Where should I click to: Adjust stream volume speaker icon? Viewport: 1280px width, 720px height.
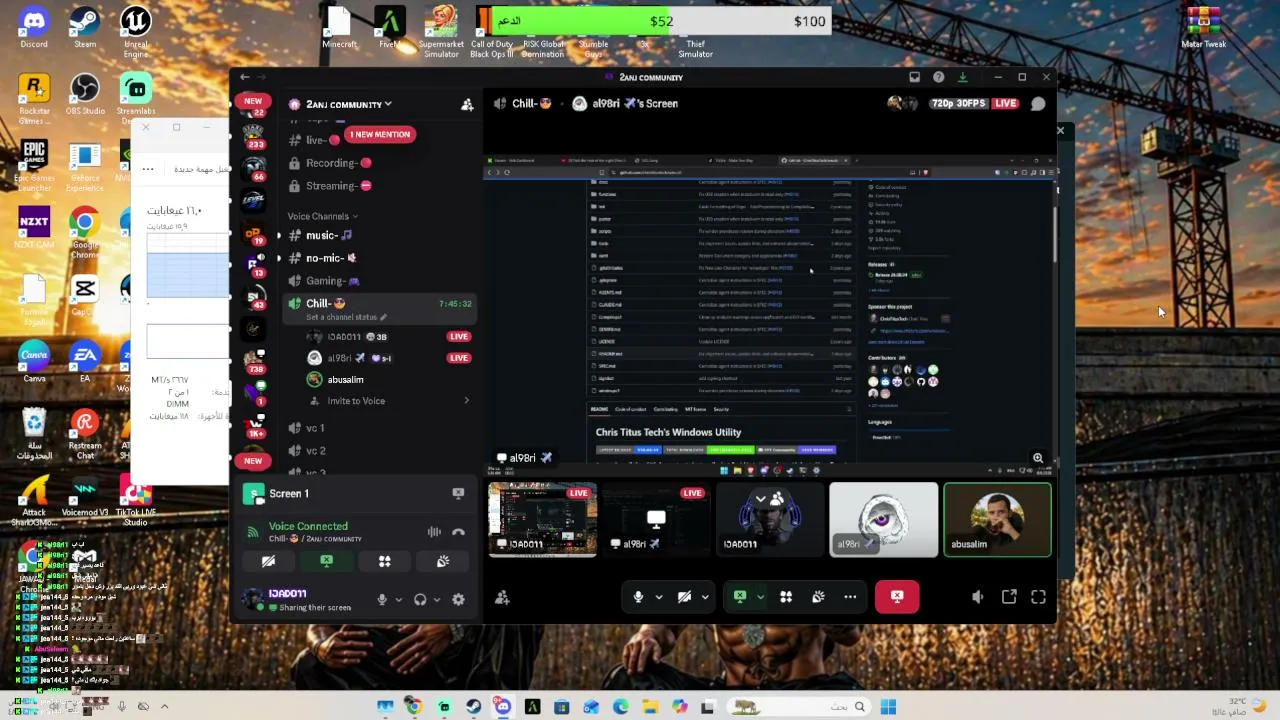coord(977,597)
